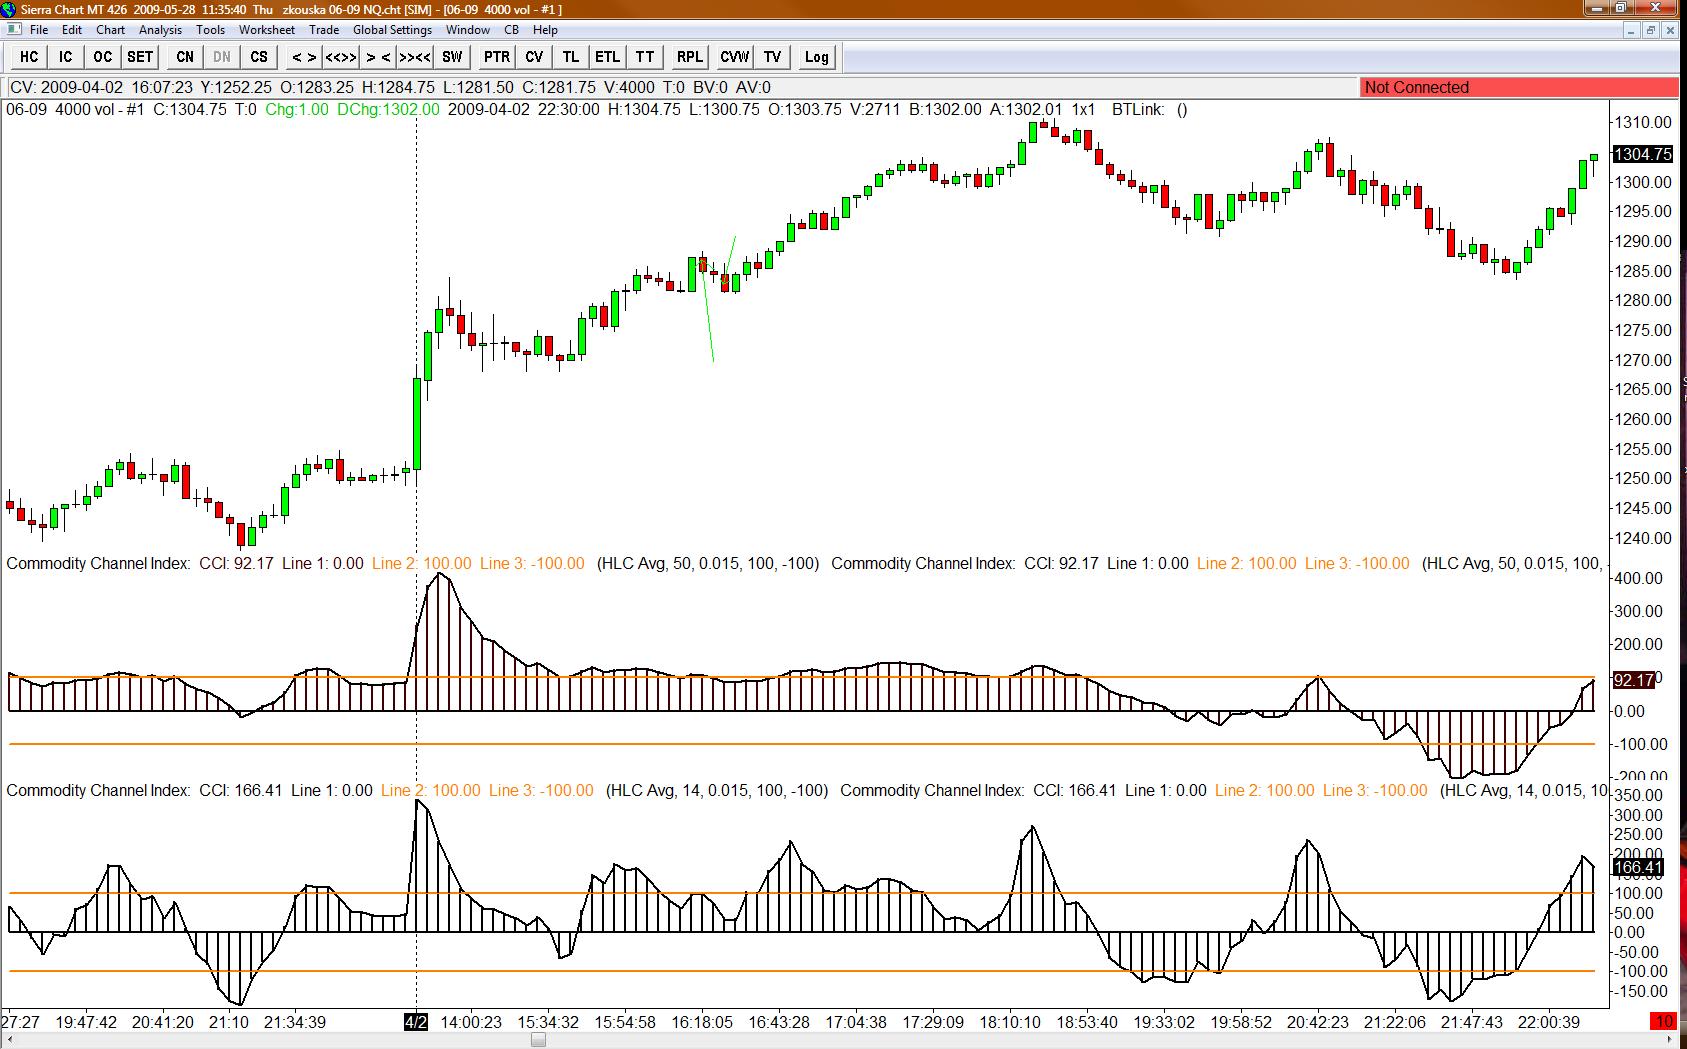
Task: Open the Edit menu
Action: pos(72,30)
